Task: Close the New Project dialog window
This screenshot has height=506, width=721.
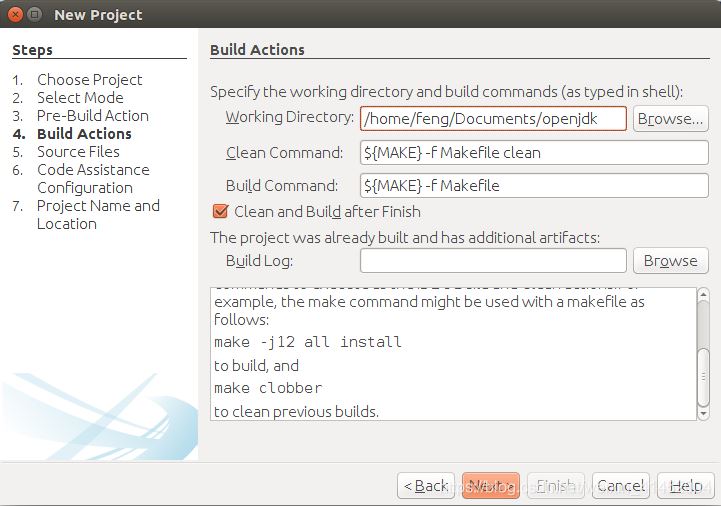Action: tap(14, 14)
